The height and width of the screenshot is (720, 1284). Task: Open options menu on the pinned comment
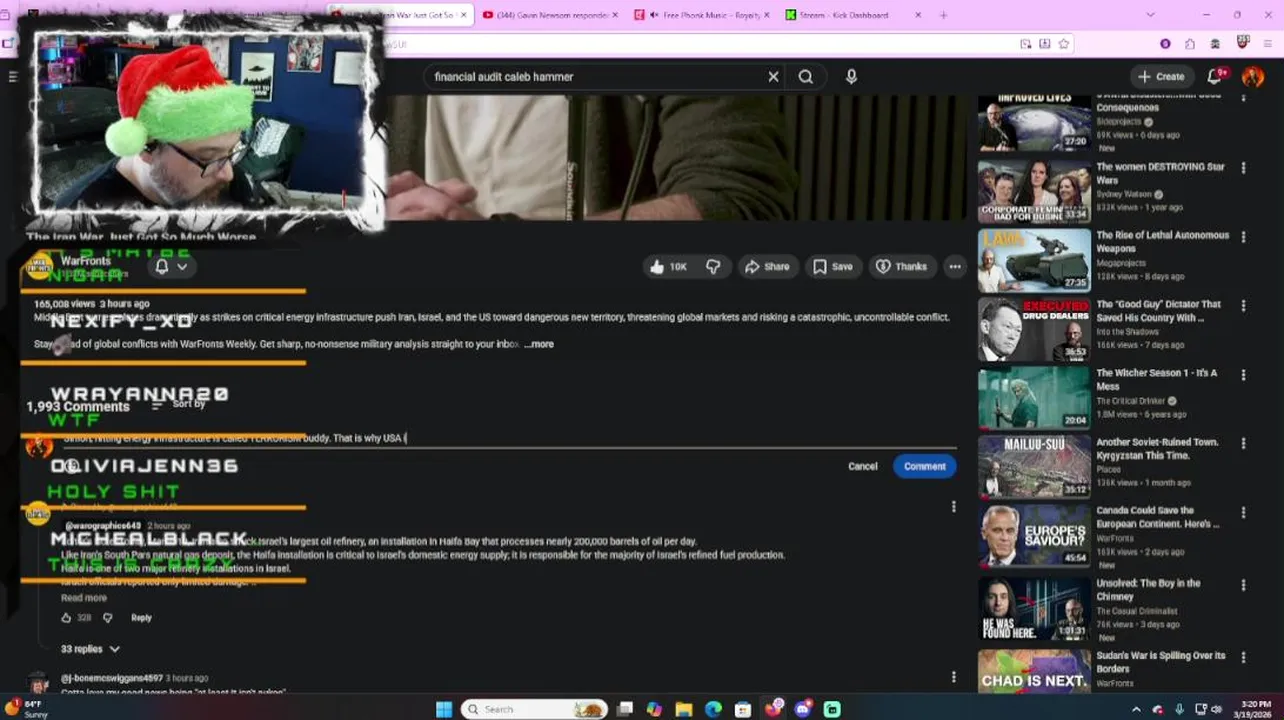[x=953, y=507]
